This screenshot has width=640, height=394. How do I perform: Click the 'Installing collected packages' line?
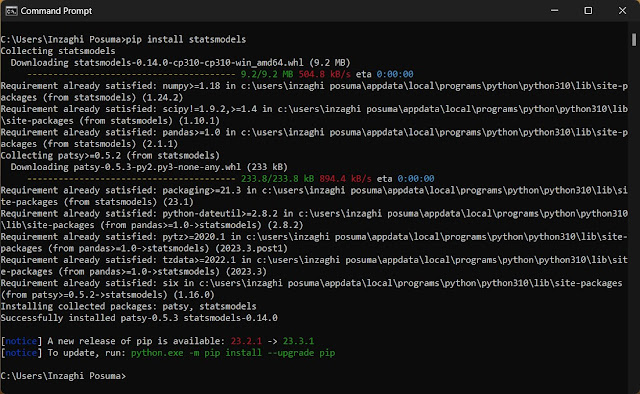tap(129, 306)
